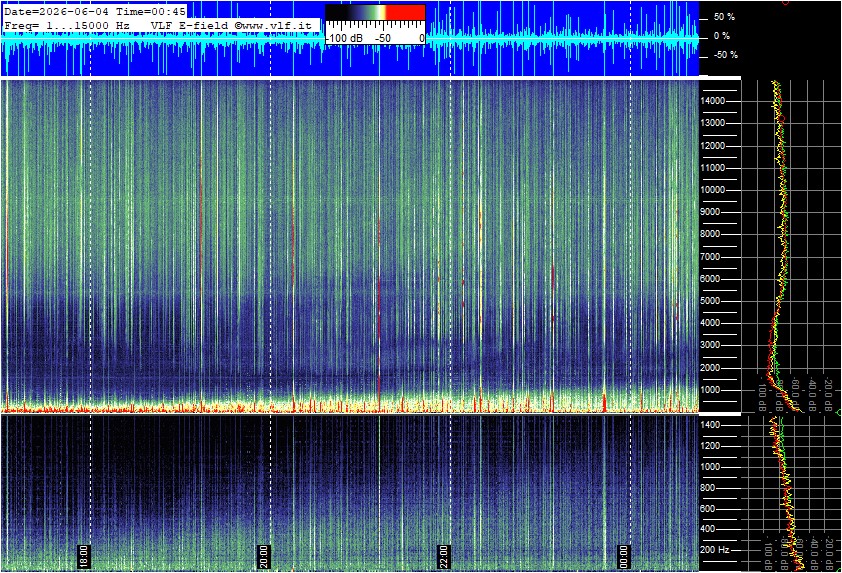Click the 20:00 time marker
Screen dimensions: 842x573
click(264, 556)
